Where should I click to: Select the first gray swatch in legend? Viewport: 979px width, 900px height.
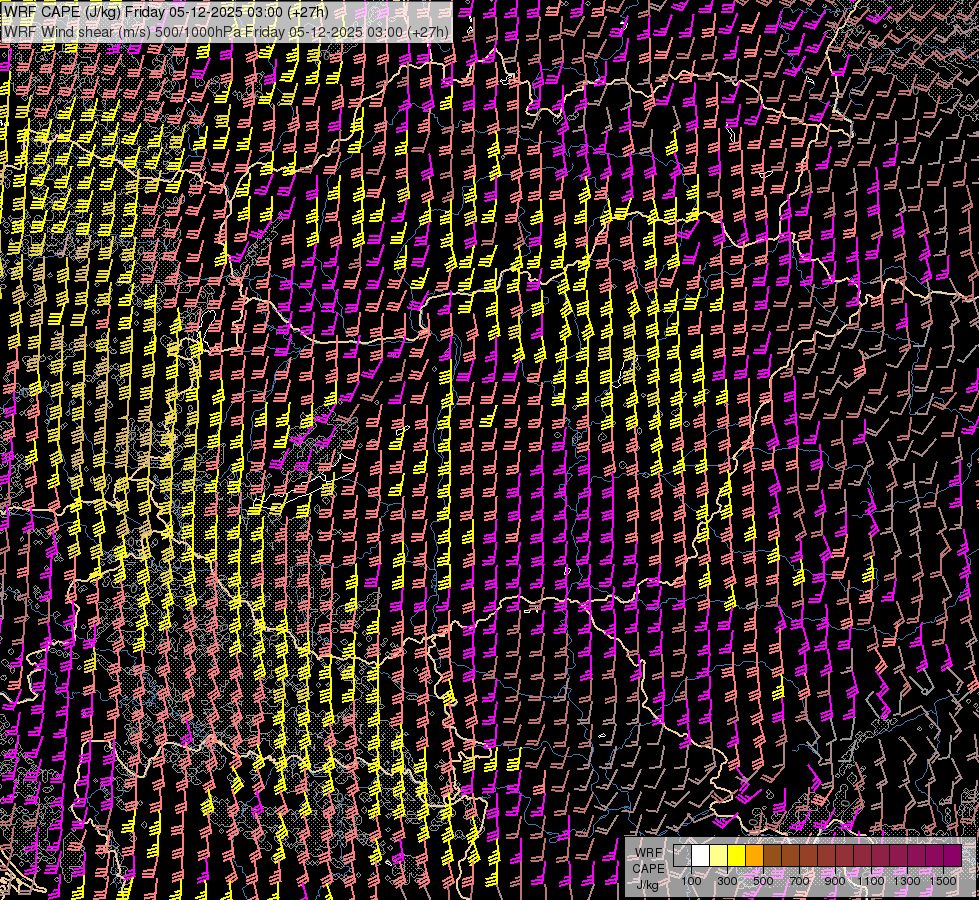tap(682, 856)
